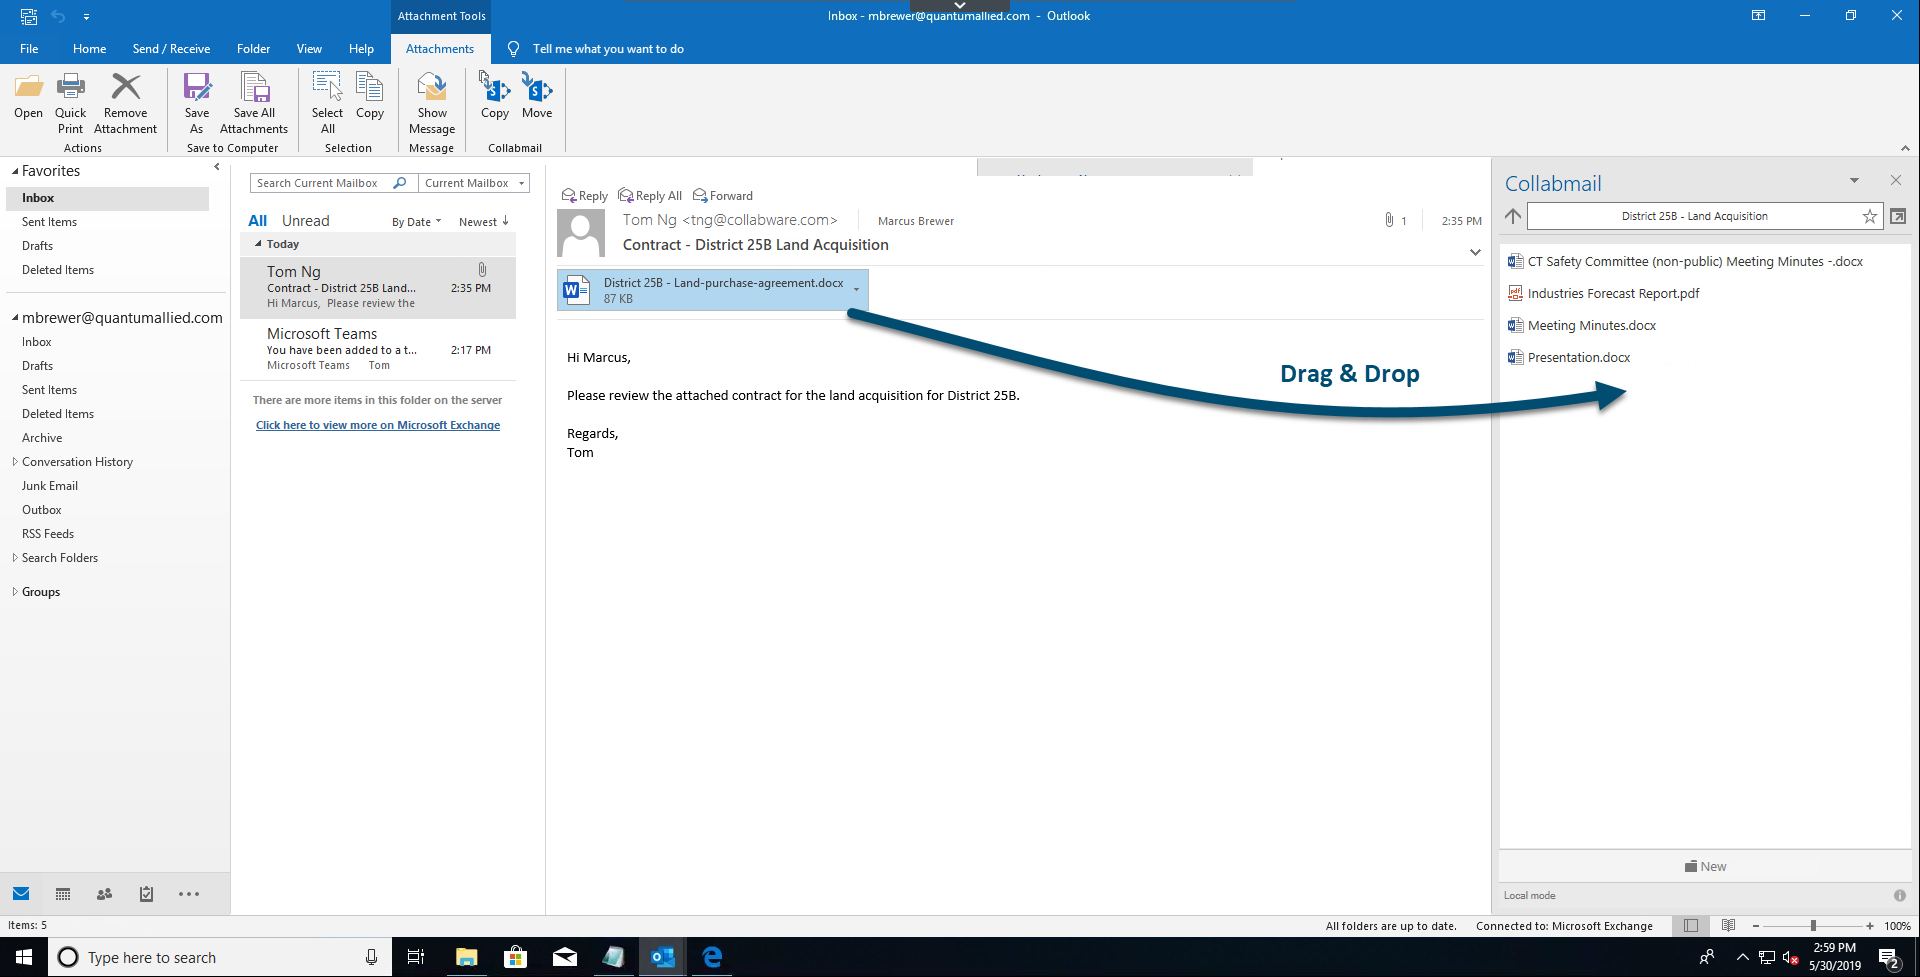1920x977 pixels.
Task: Click the Remove Attachment icon
Action: [x=124, y=100]
